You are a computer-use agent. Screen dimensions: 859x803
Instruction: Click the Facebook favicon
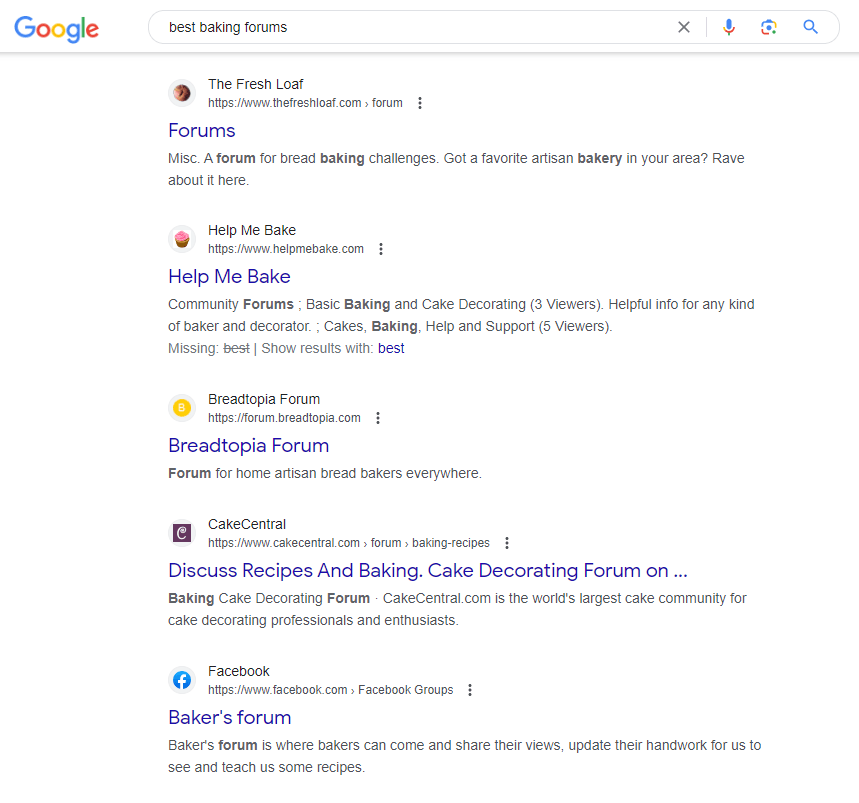click(182, 680)
